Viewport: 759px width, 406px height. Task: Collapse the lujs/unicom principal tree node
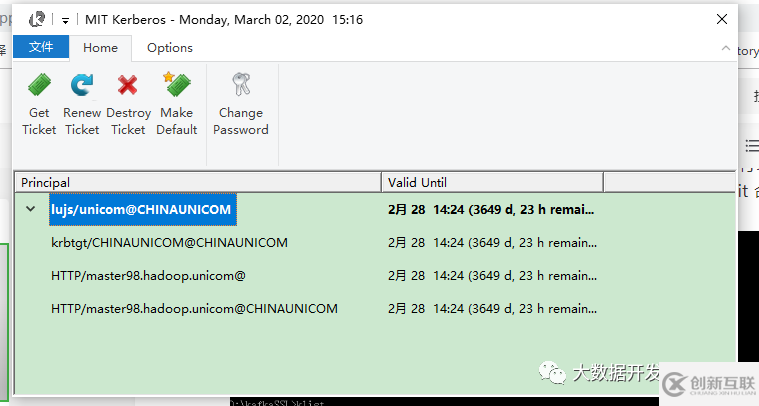click(30, 209)
